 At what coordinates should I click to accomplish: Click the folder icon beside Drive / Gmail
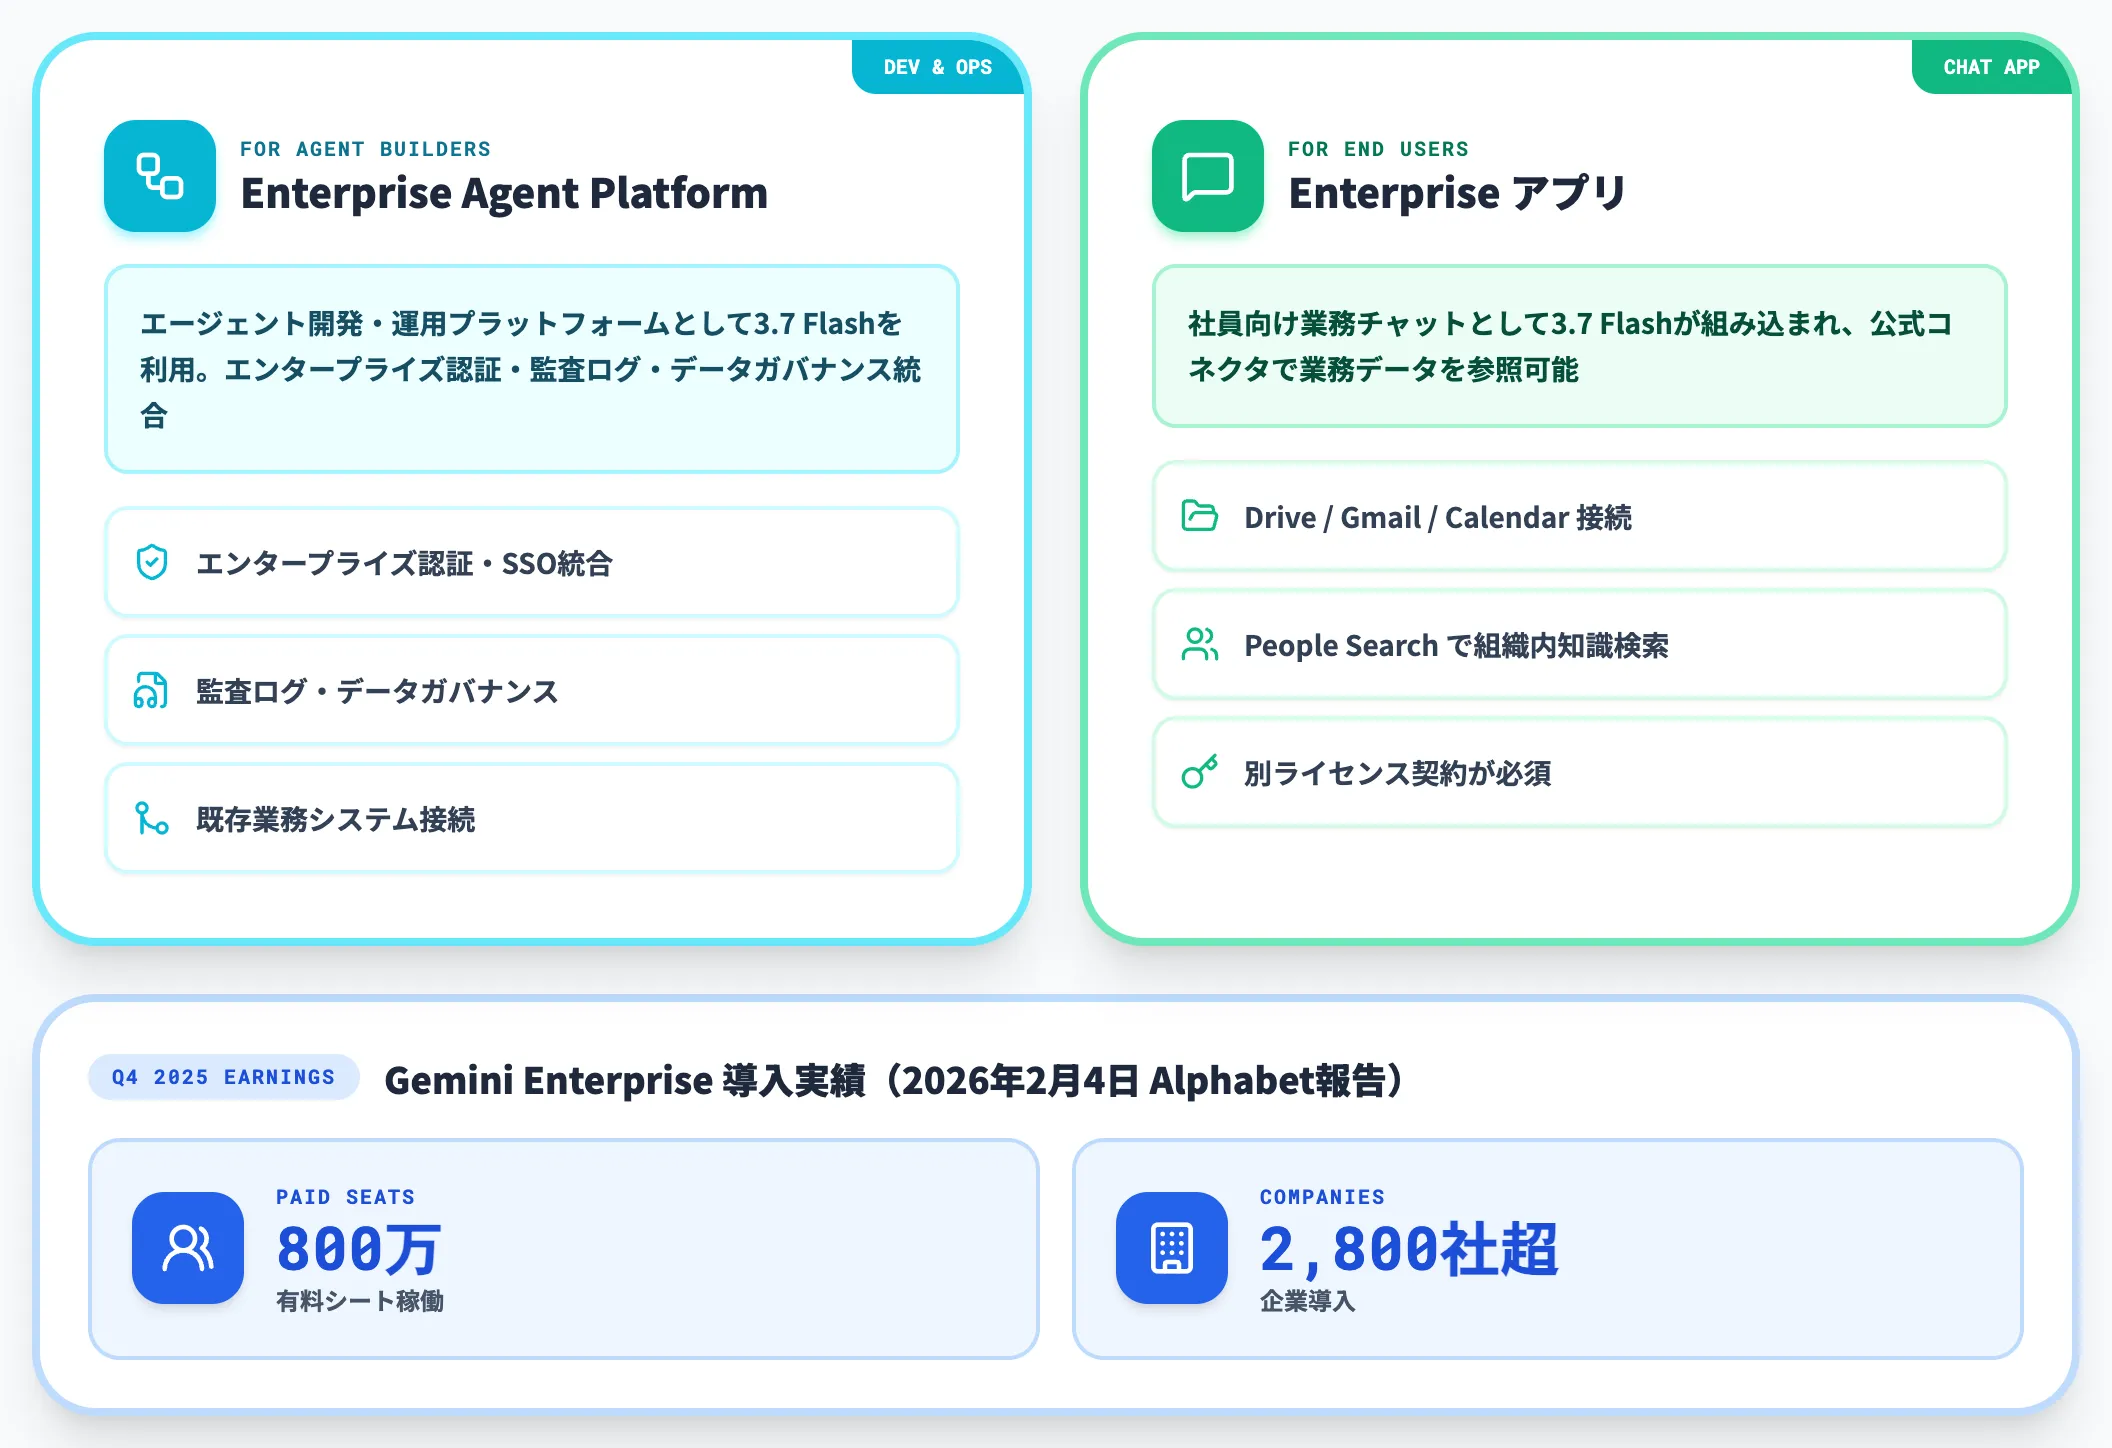click(1200, 516)
